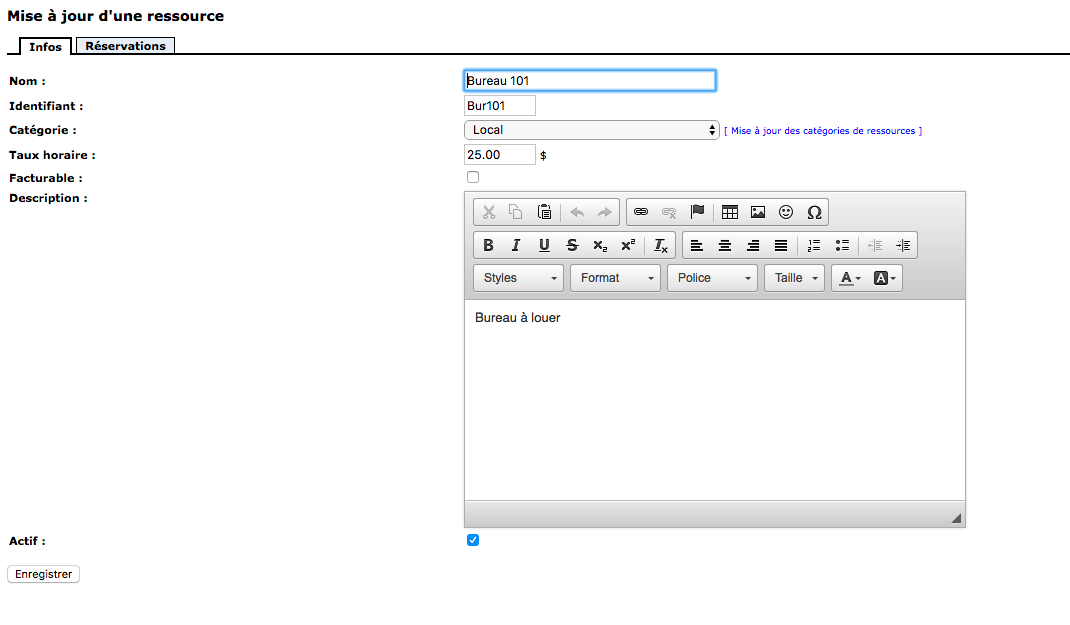This screenshot has height=625, width=1070.
Task: Open the Catégorie dropdown showing Local
Action: pyautogui.click(x=591, y=130)
